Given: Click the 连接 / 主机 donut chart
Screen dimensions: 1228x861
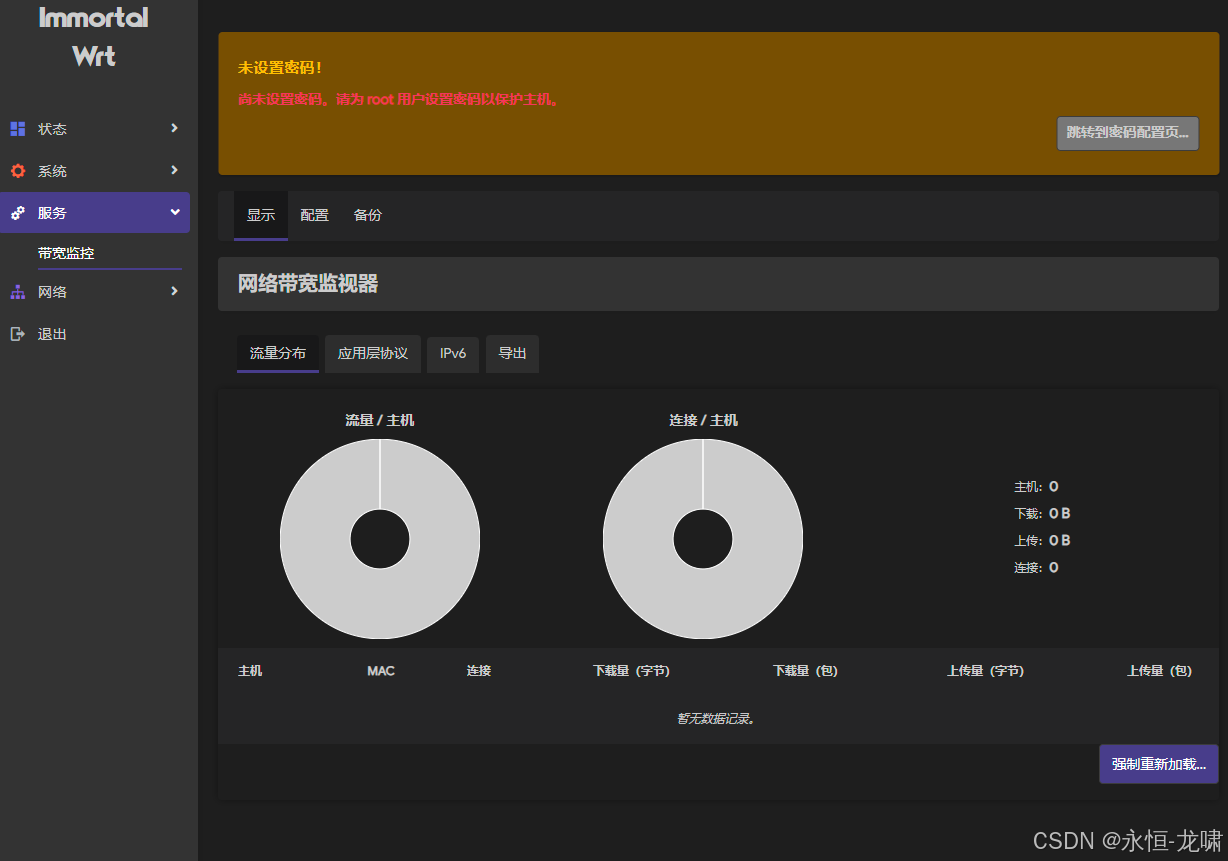Looking at the screenshot, I should (703, 539).
